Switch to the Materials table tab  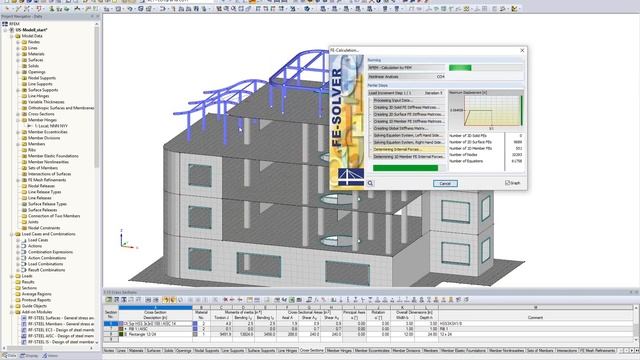[x=136, y=351]
